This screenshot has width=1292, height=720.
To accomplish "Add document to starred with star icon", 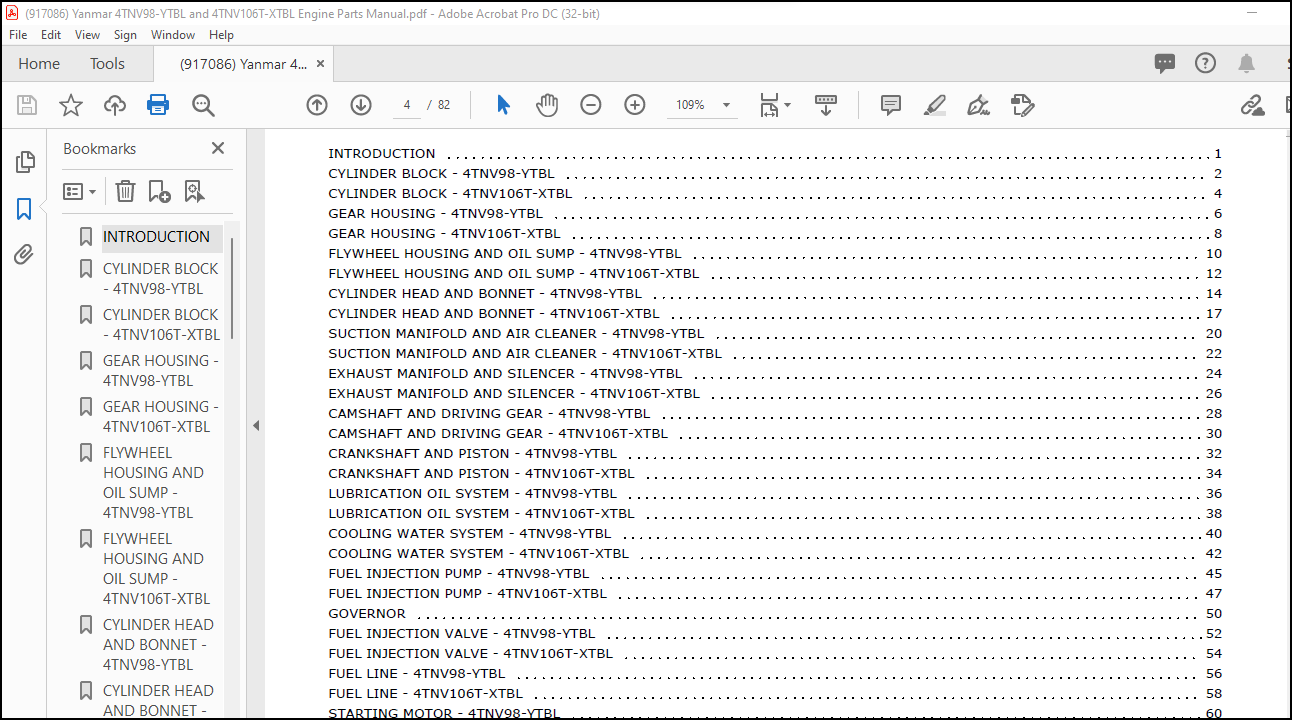I will point(71,105).
